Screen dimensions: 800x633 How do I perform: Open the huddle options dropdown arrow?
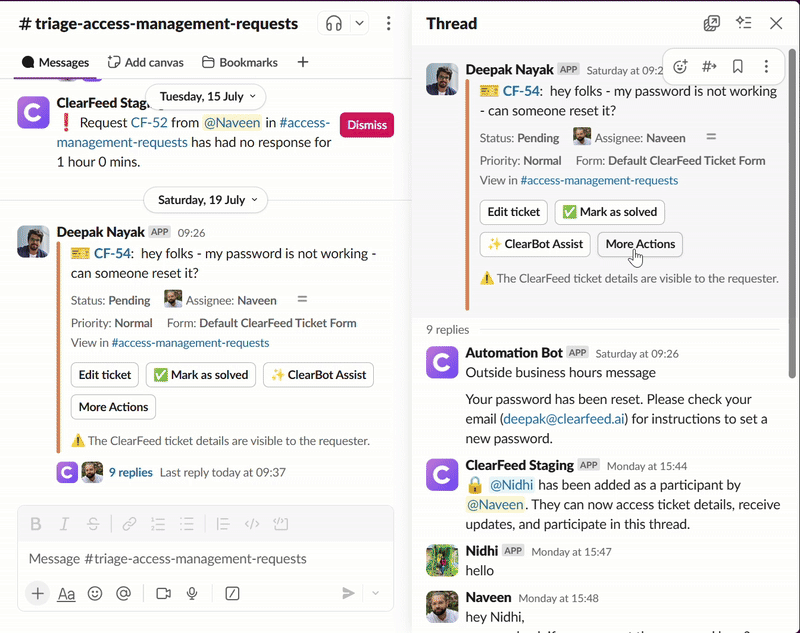(x=360, y=23)
